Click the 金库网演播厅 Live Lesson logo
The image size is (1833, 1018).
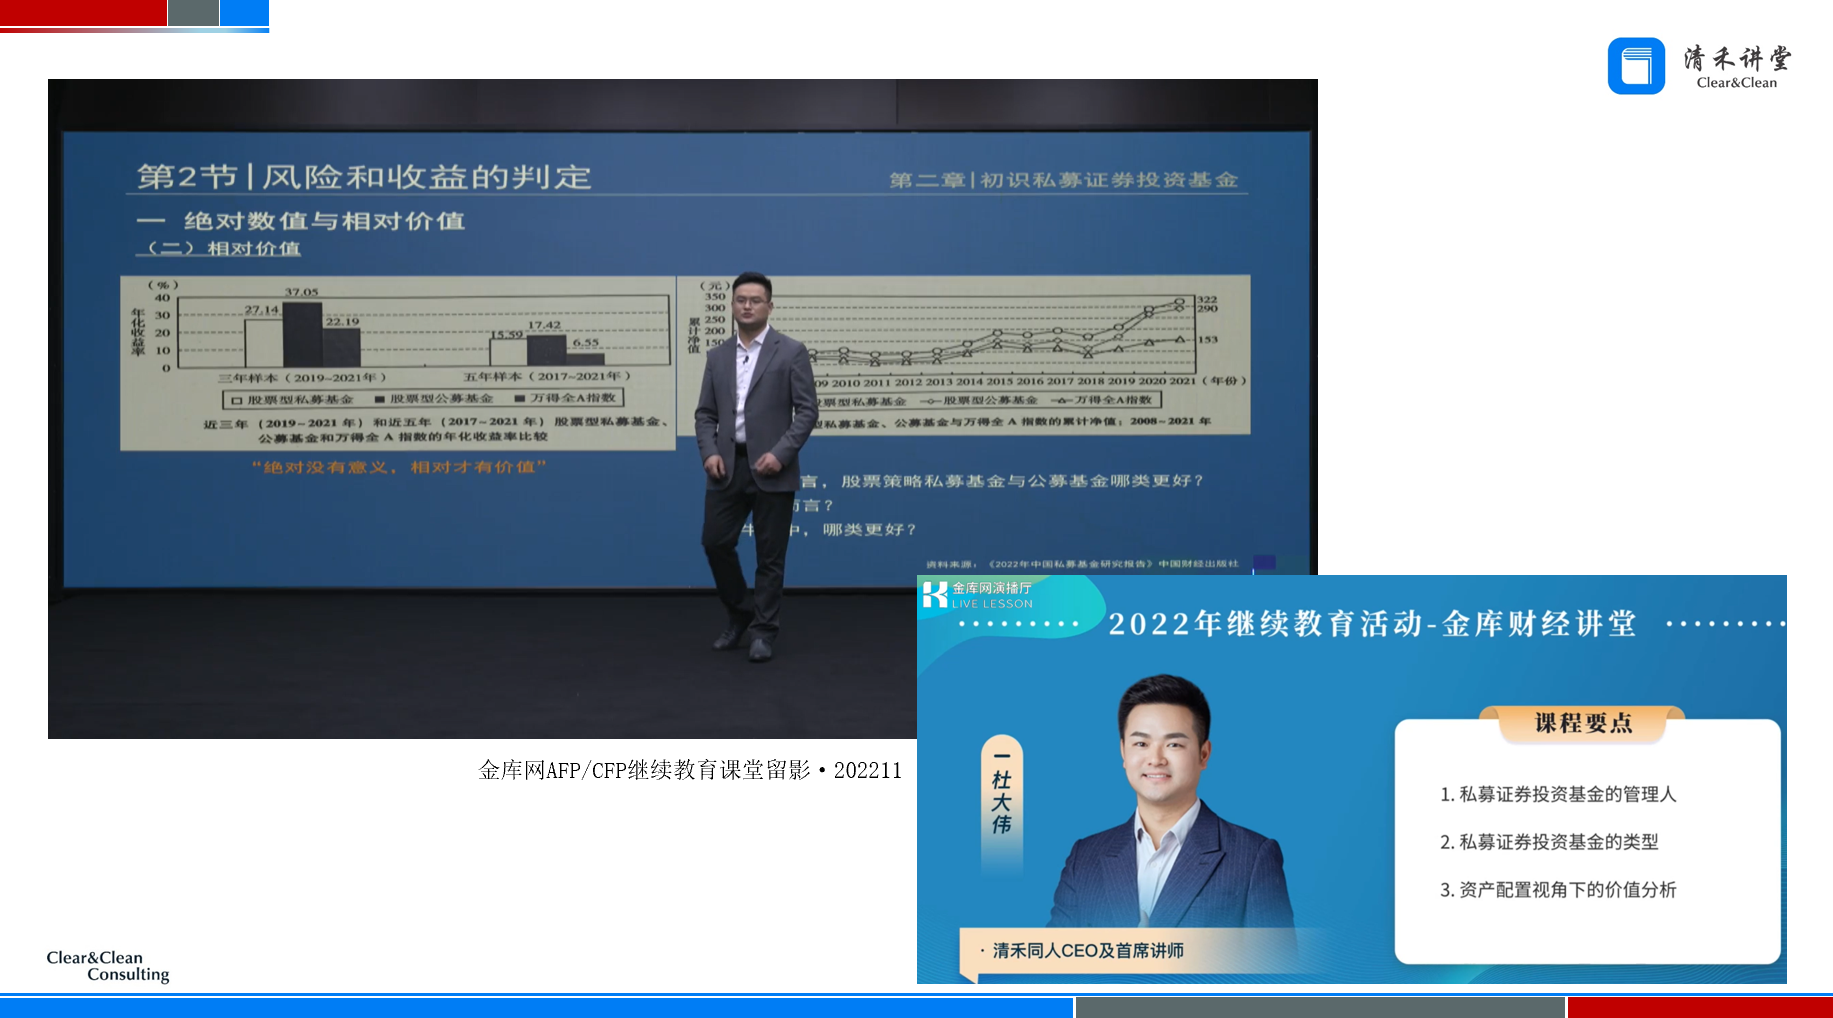978,595
